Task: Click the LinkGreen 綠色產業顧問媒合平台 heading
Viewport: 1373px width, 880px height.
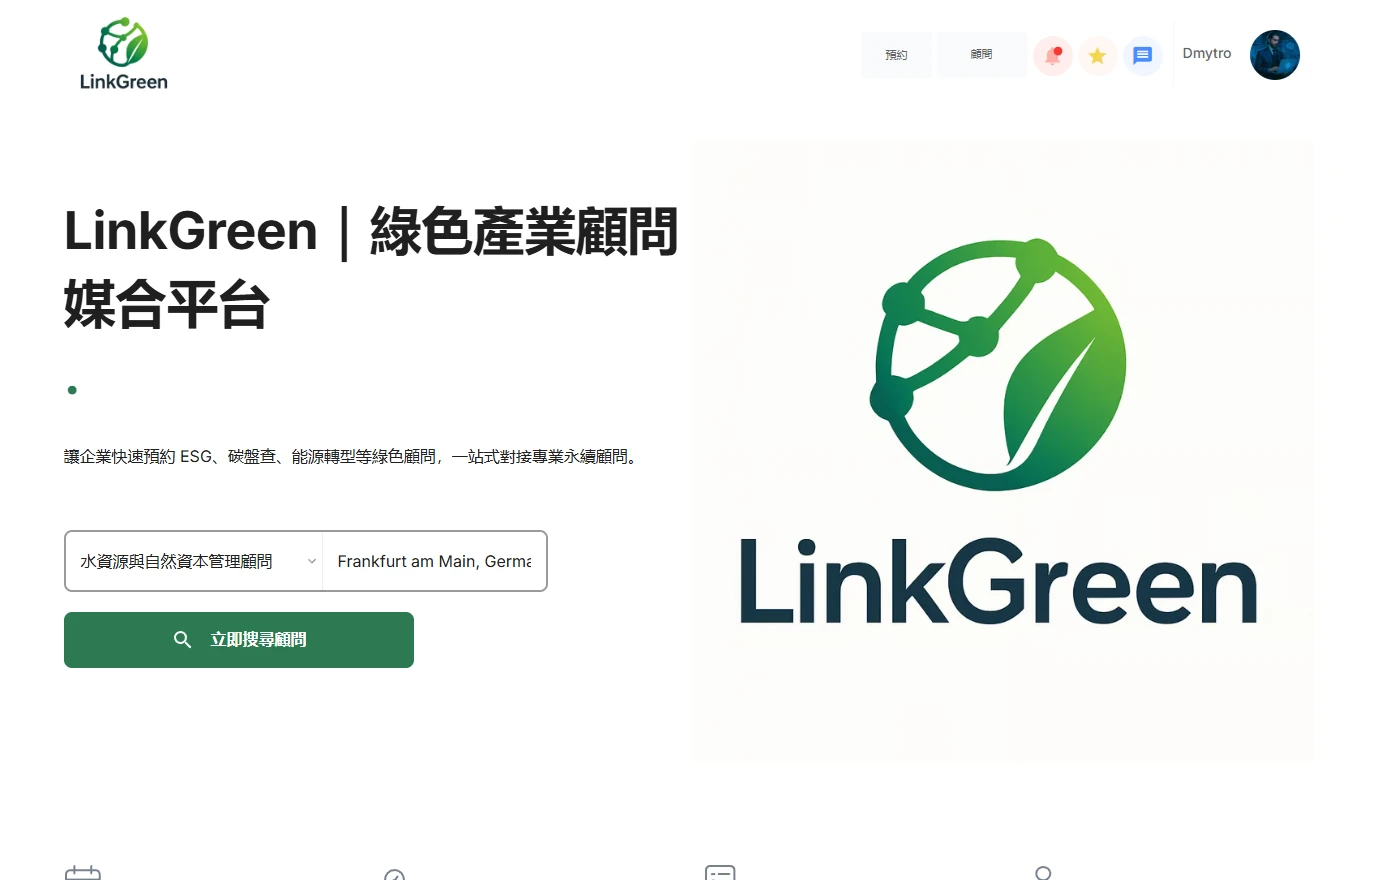Action: (371, 268)
